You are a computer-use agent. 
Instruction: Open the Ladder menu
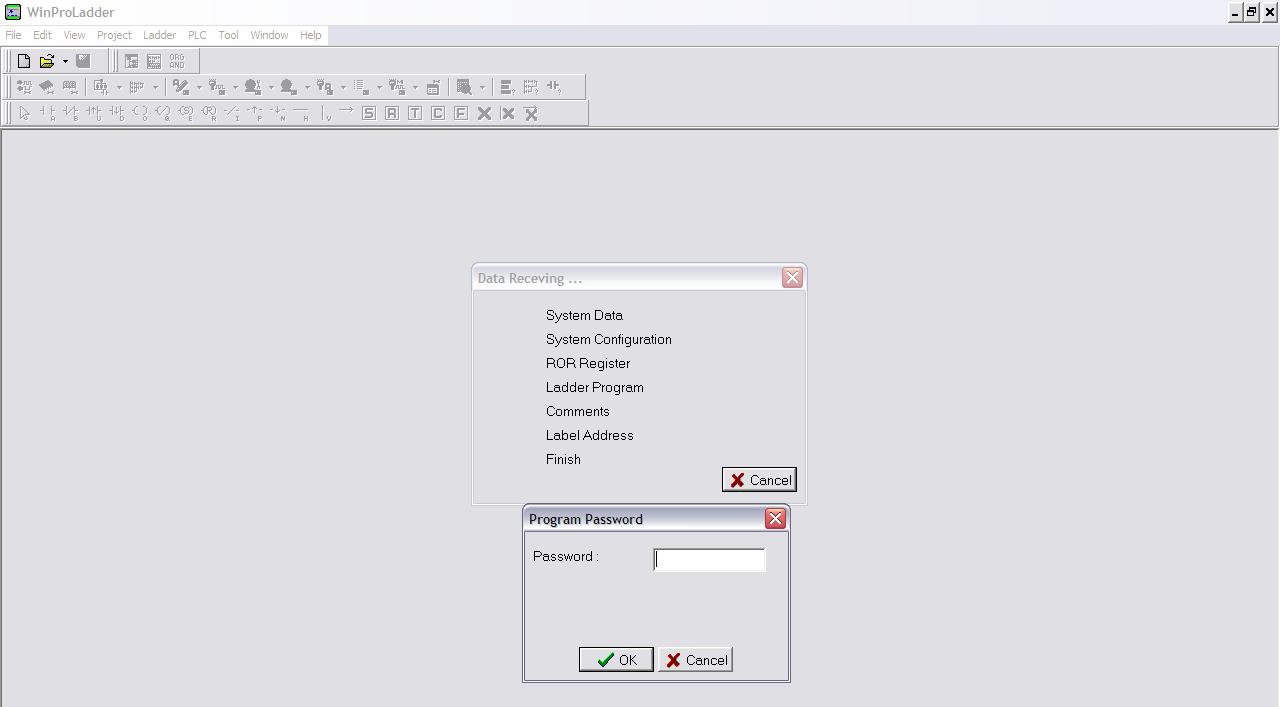[159, 35]
